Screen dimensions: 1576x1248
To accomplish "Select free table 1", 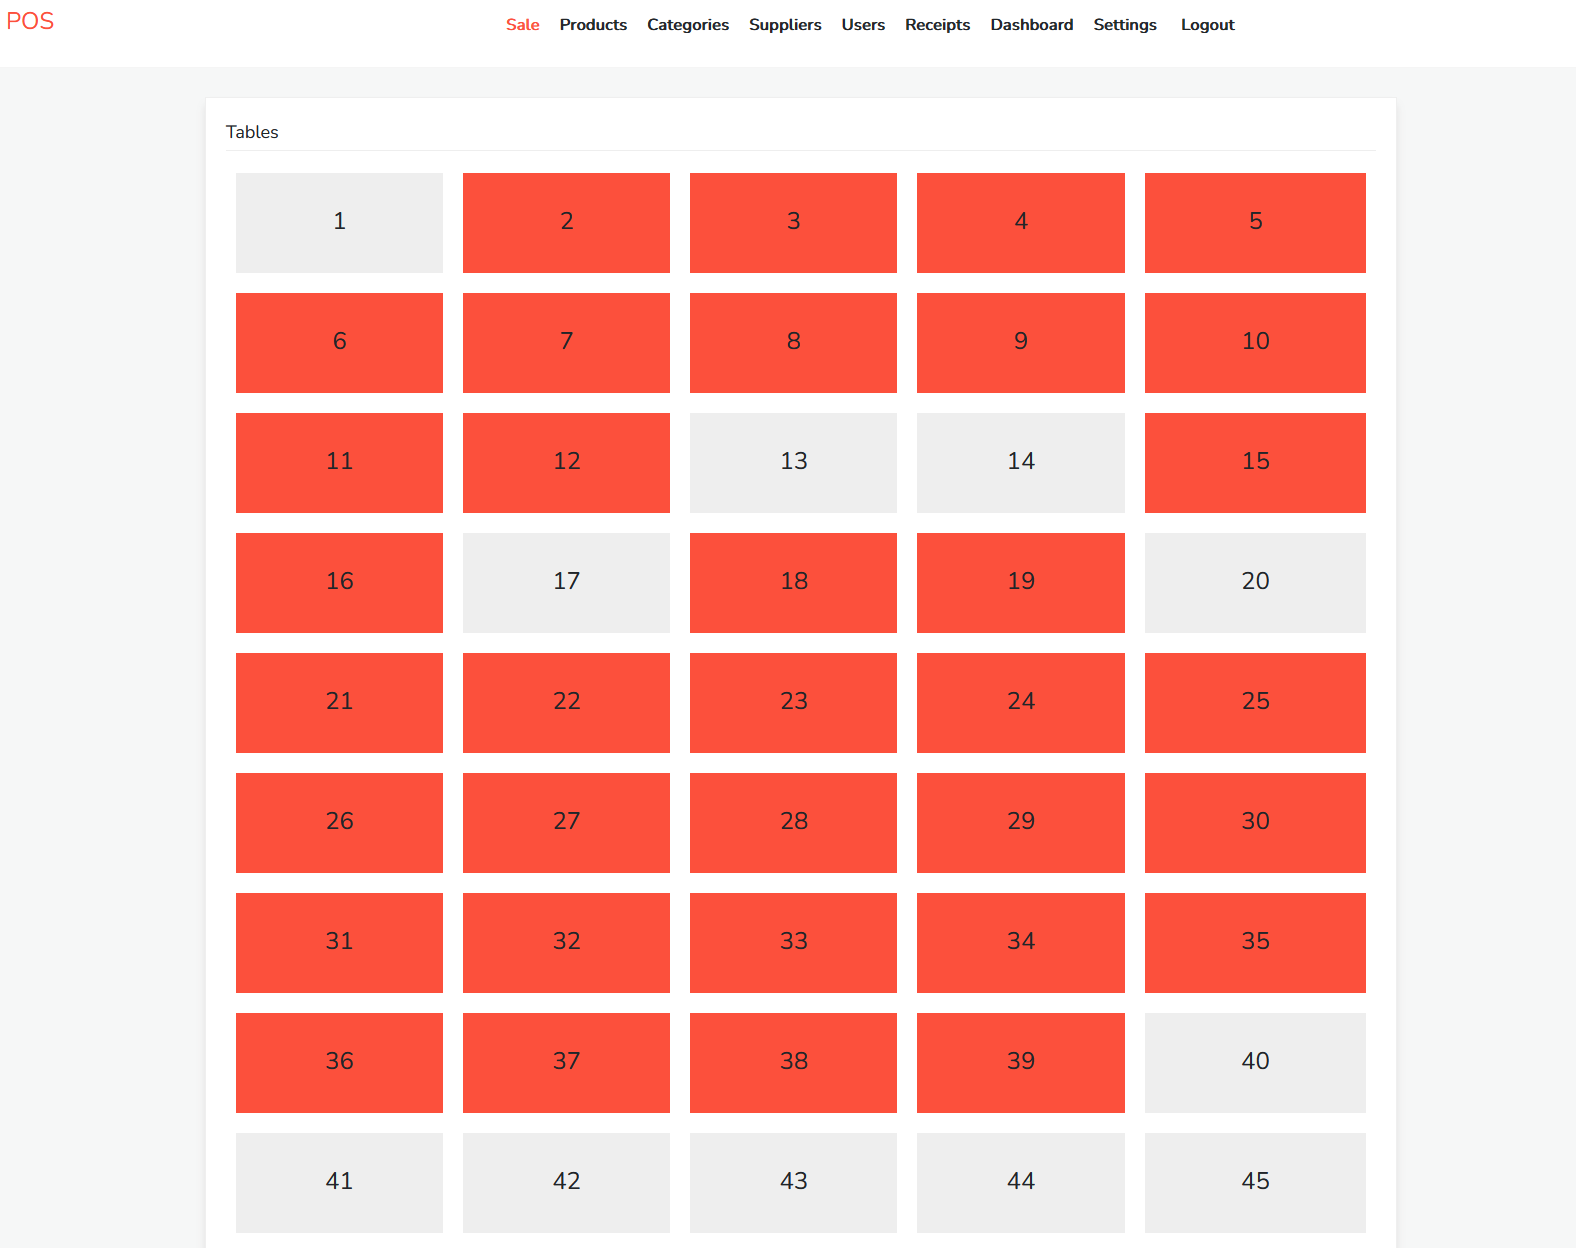I will click(x=339, y=222).
